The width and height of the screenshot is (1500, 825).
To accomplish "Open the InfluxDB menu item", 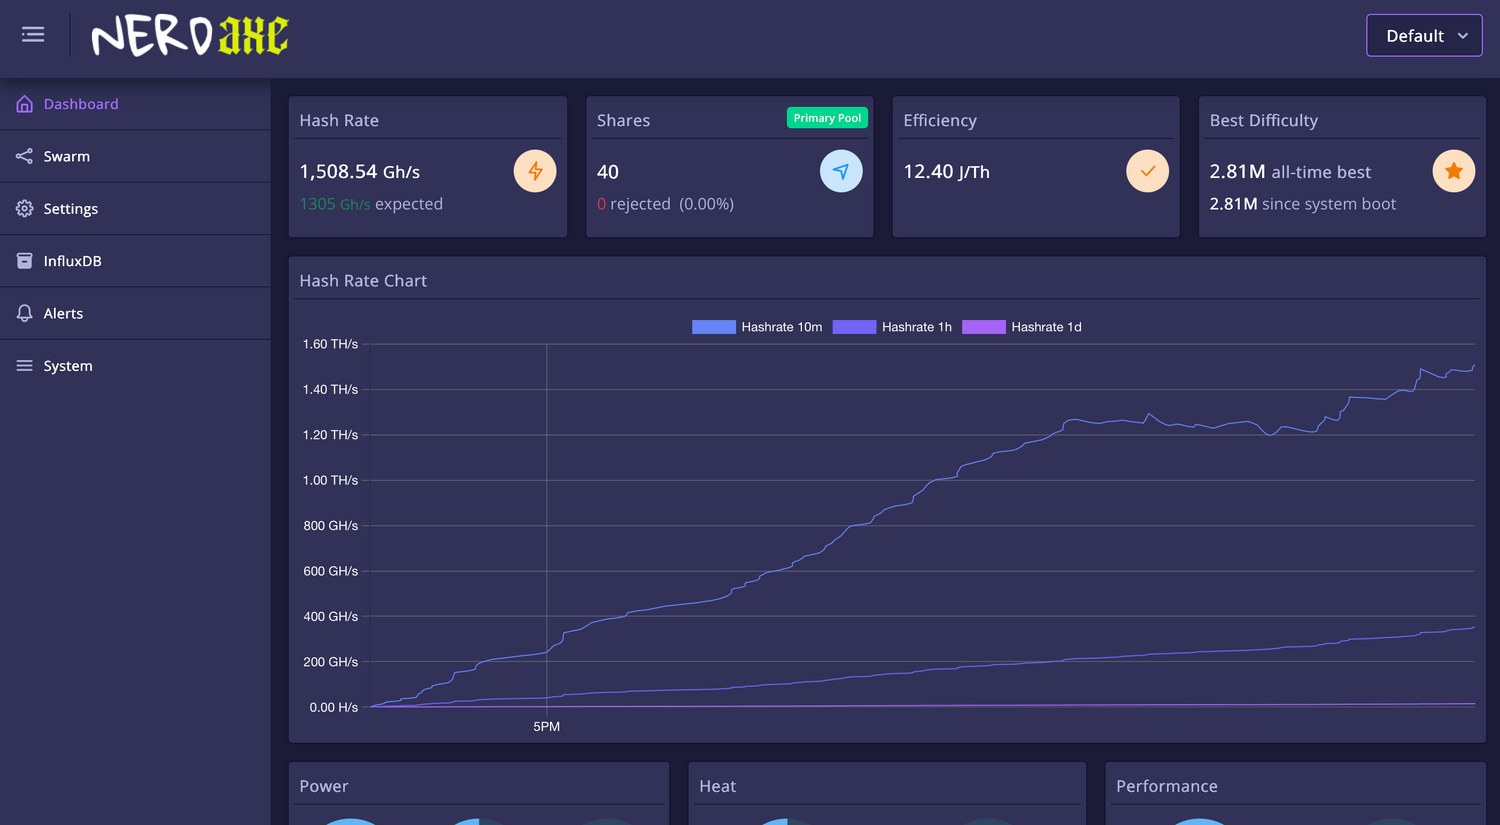I will tap(72, 261).
